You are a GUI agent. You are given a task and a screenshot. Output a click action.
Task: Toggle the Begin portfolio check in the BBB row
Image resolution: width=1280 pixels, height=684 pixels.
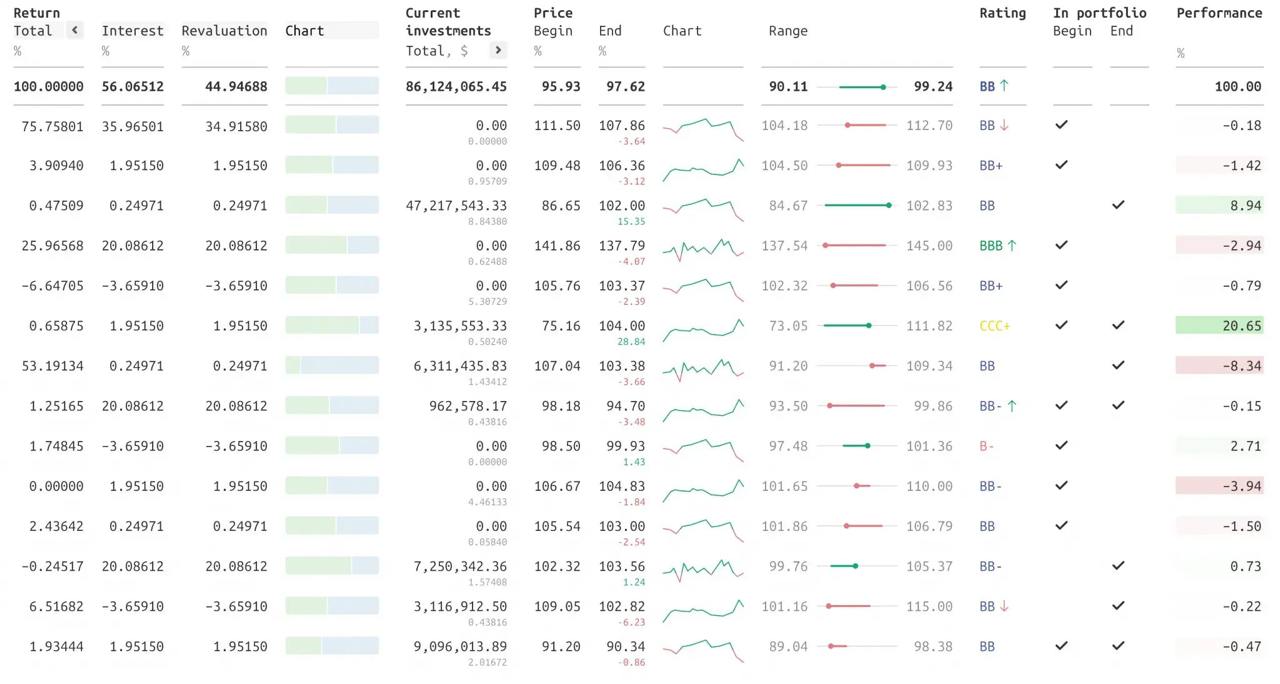pos(1062,245)
